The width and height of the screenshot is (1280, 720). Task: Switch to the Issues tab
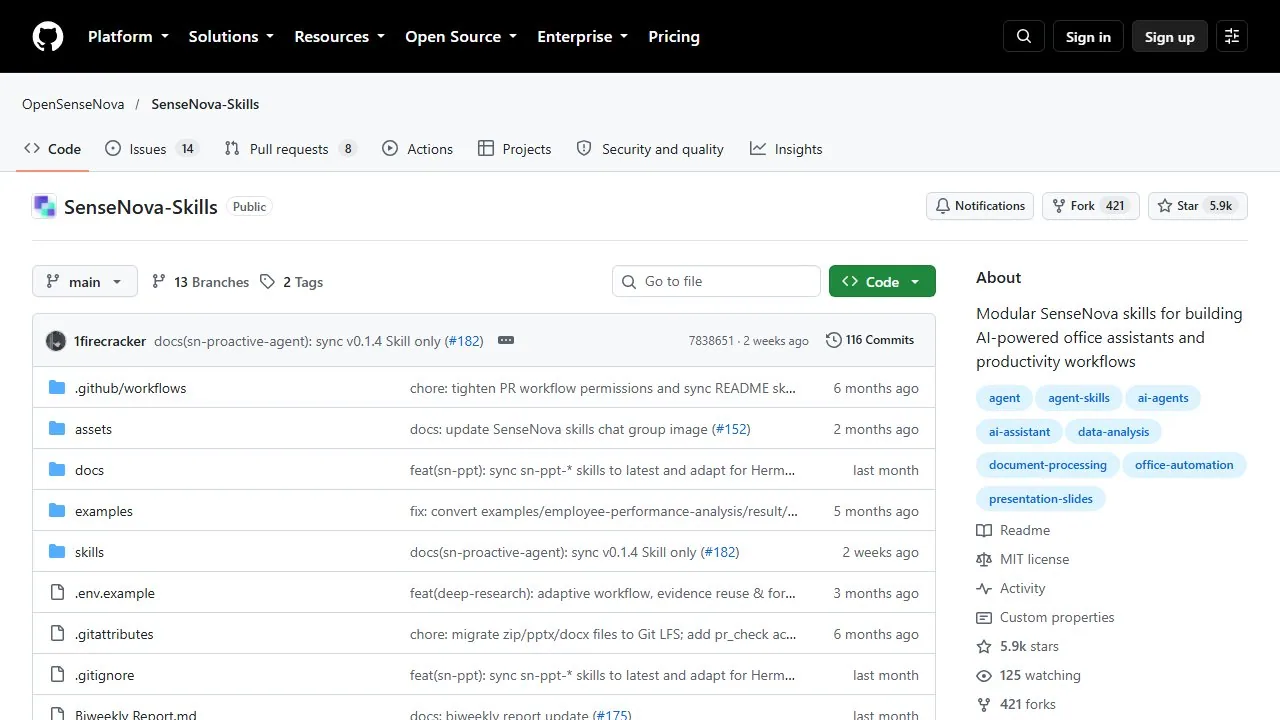[152, 149]
